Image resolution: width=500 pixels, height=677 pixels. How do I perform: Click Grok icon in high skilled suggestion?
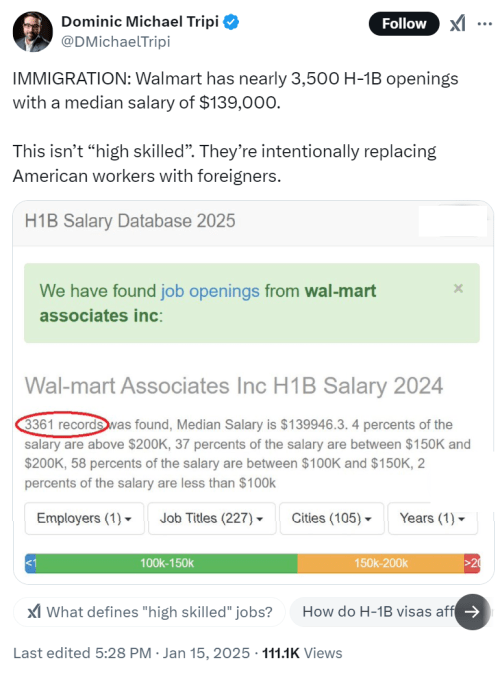(34, 611)
